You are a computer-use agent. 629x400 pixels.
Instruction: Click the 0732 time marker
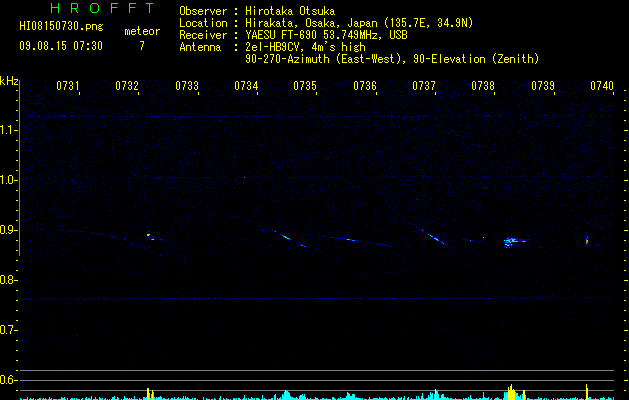pos(127,86)
